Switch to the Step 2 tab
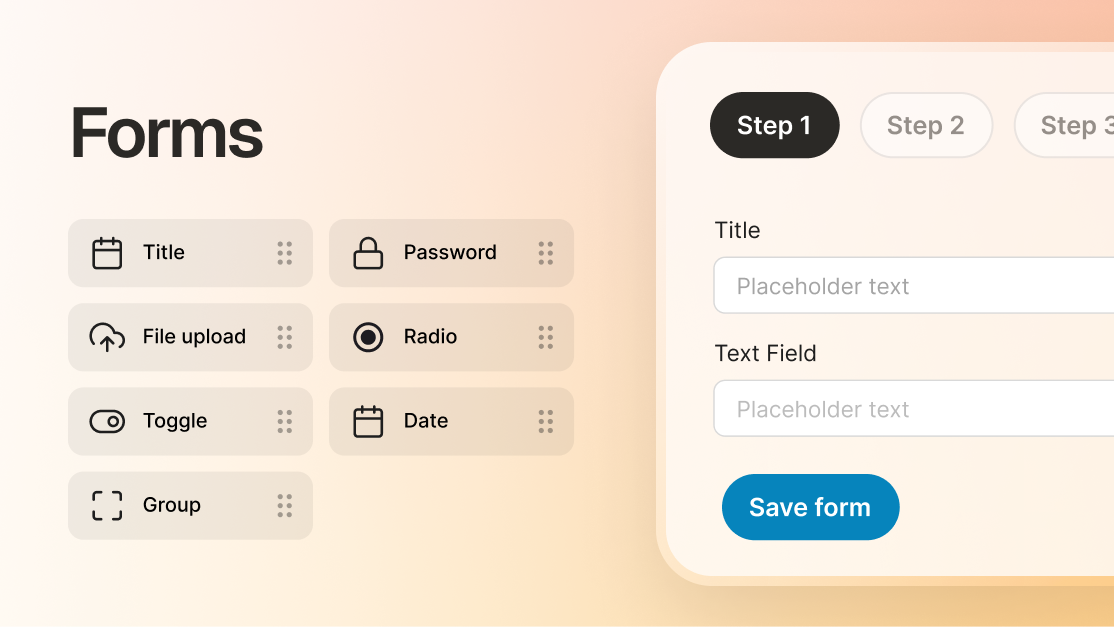The image size is (1114, 627). pos(926,125)
